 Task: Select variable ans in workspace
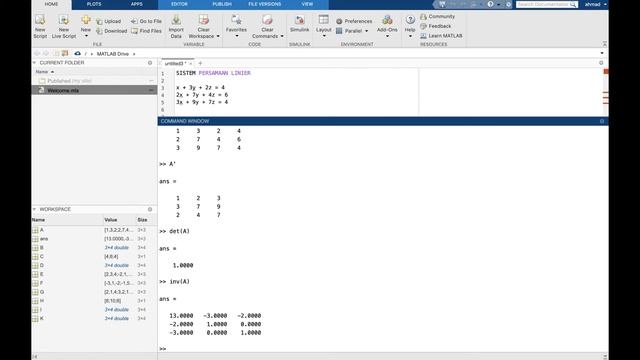pyautogui.click(x=94, y=239)
